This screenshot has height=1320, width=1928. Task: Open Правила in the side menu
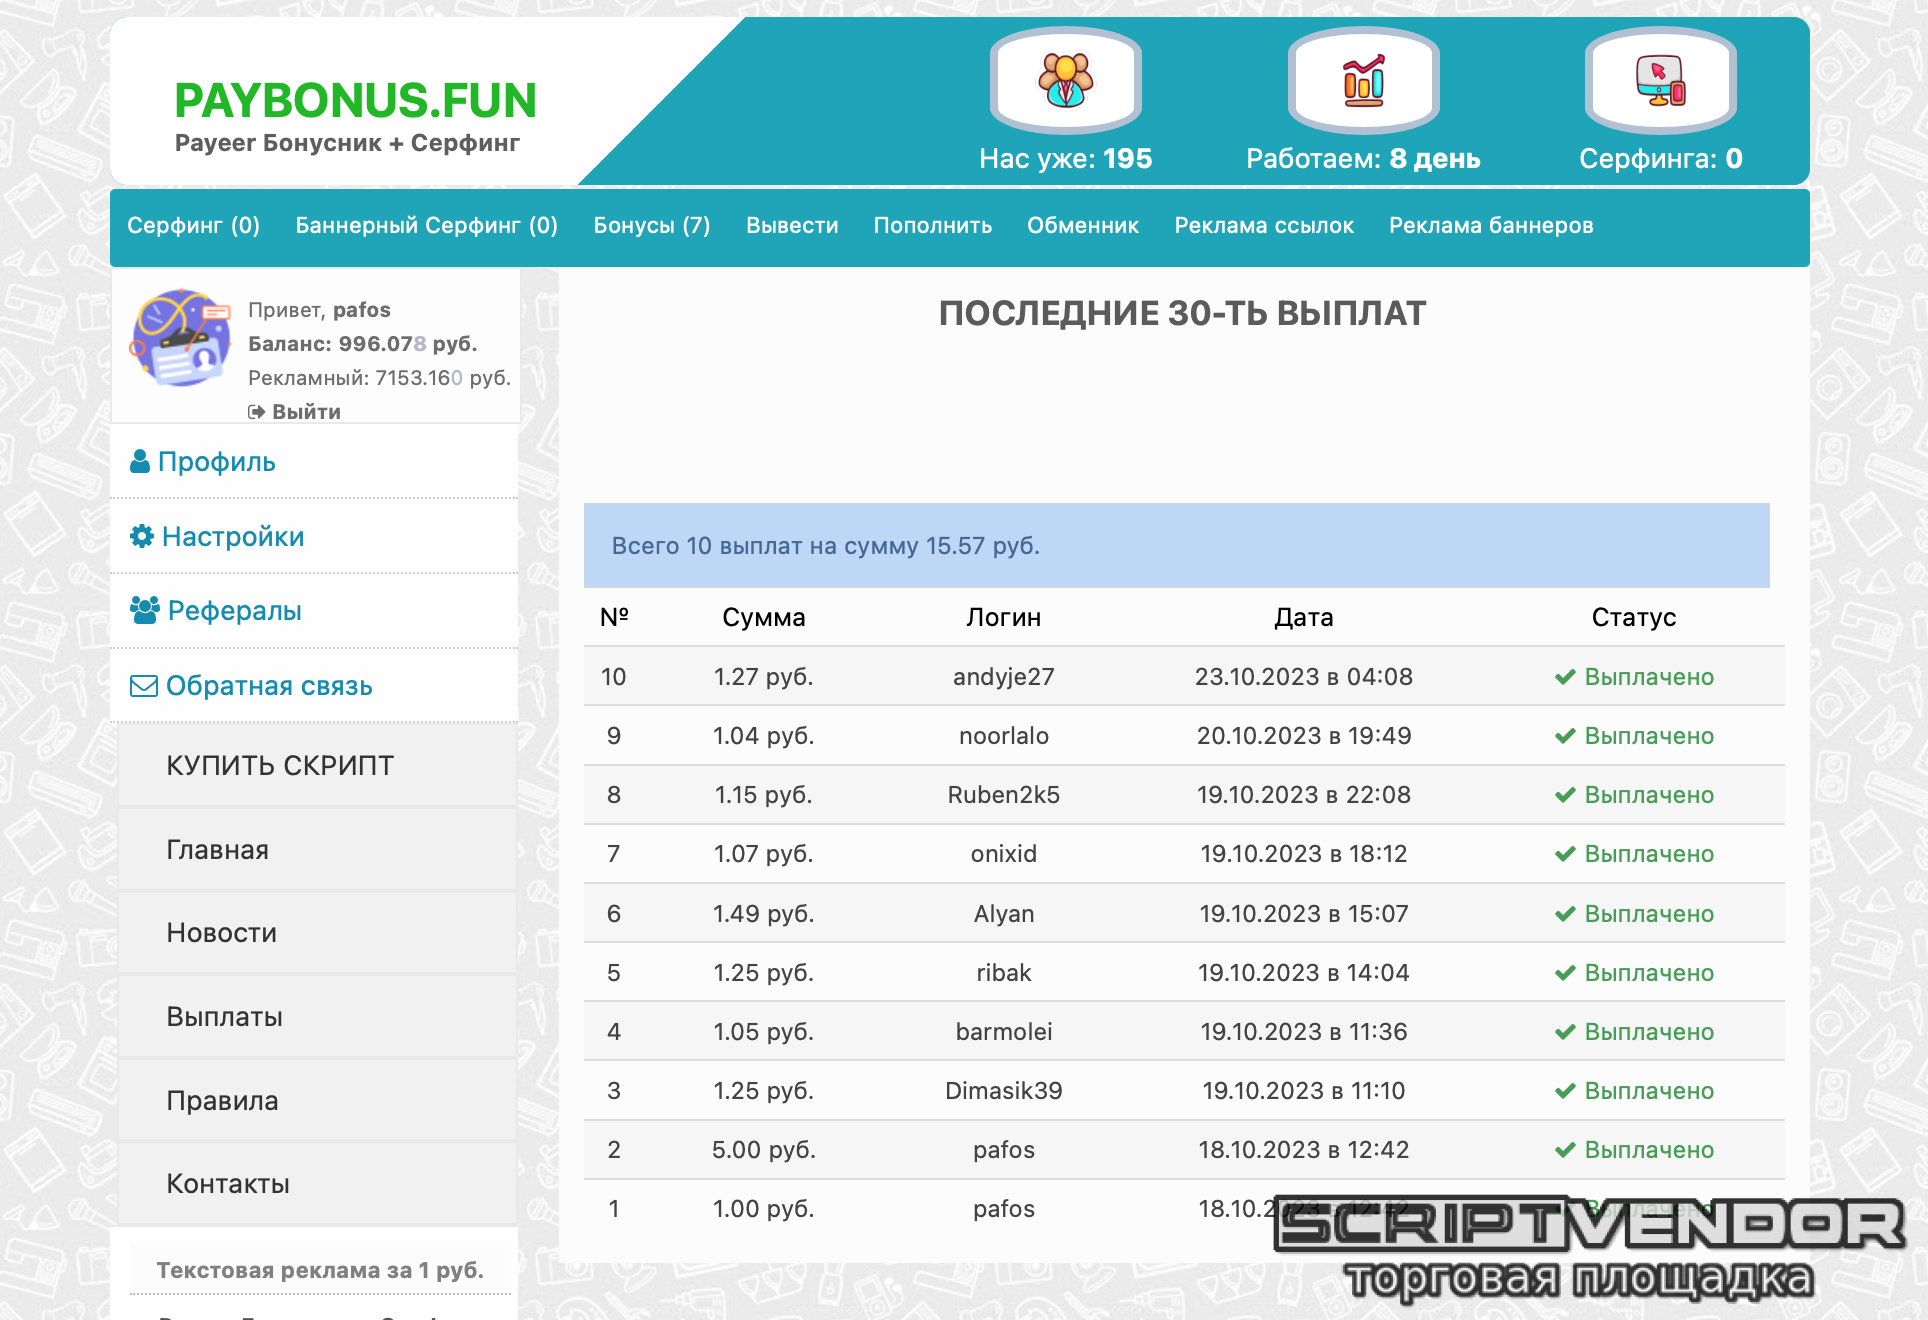pos(317,1101)
